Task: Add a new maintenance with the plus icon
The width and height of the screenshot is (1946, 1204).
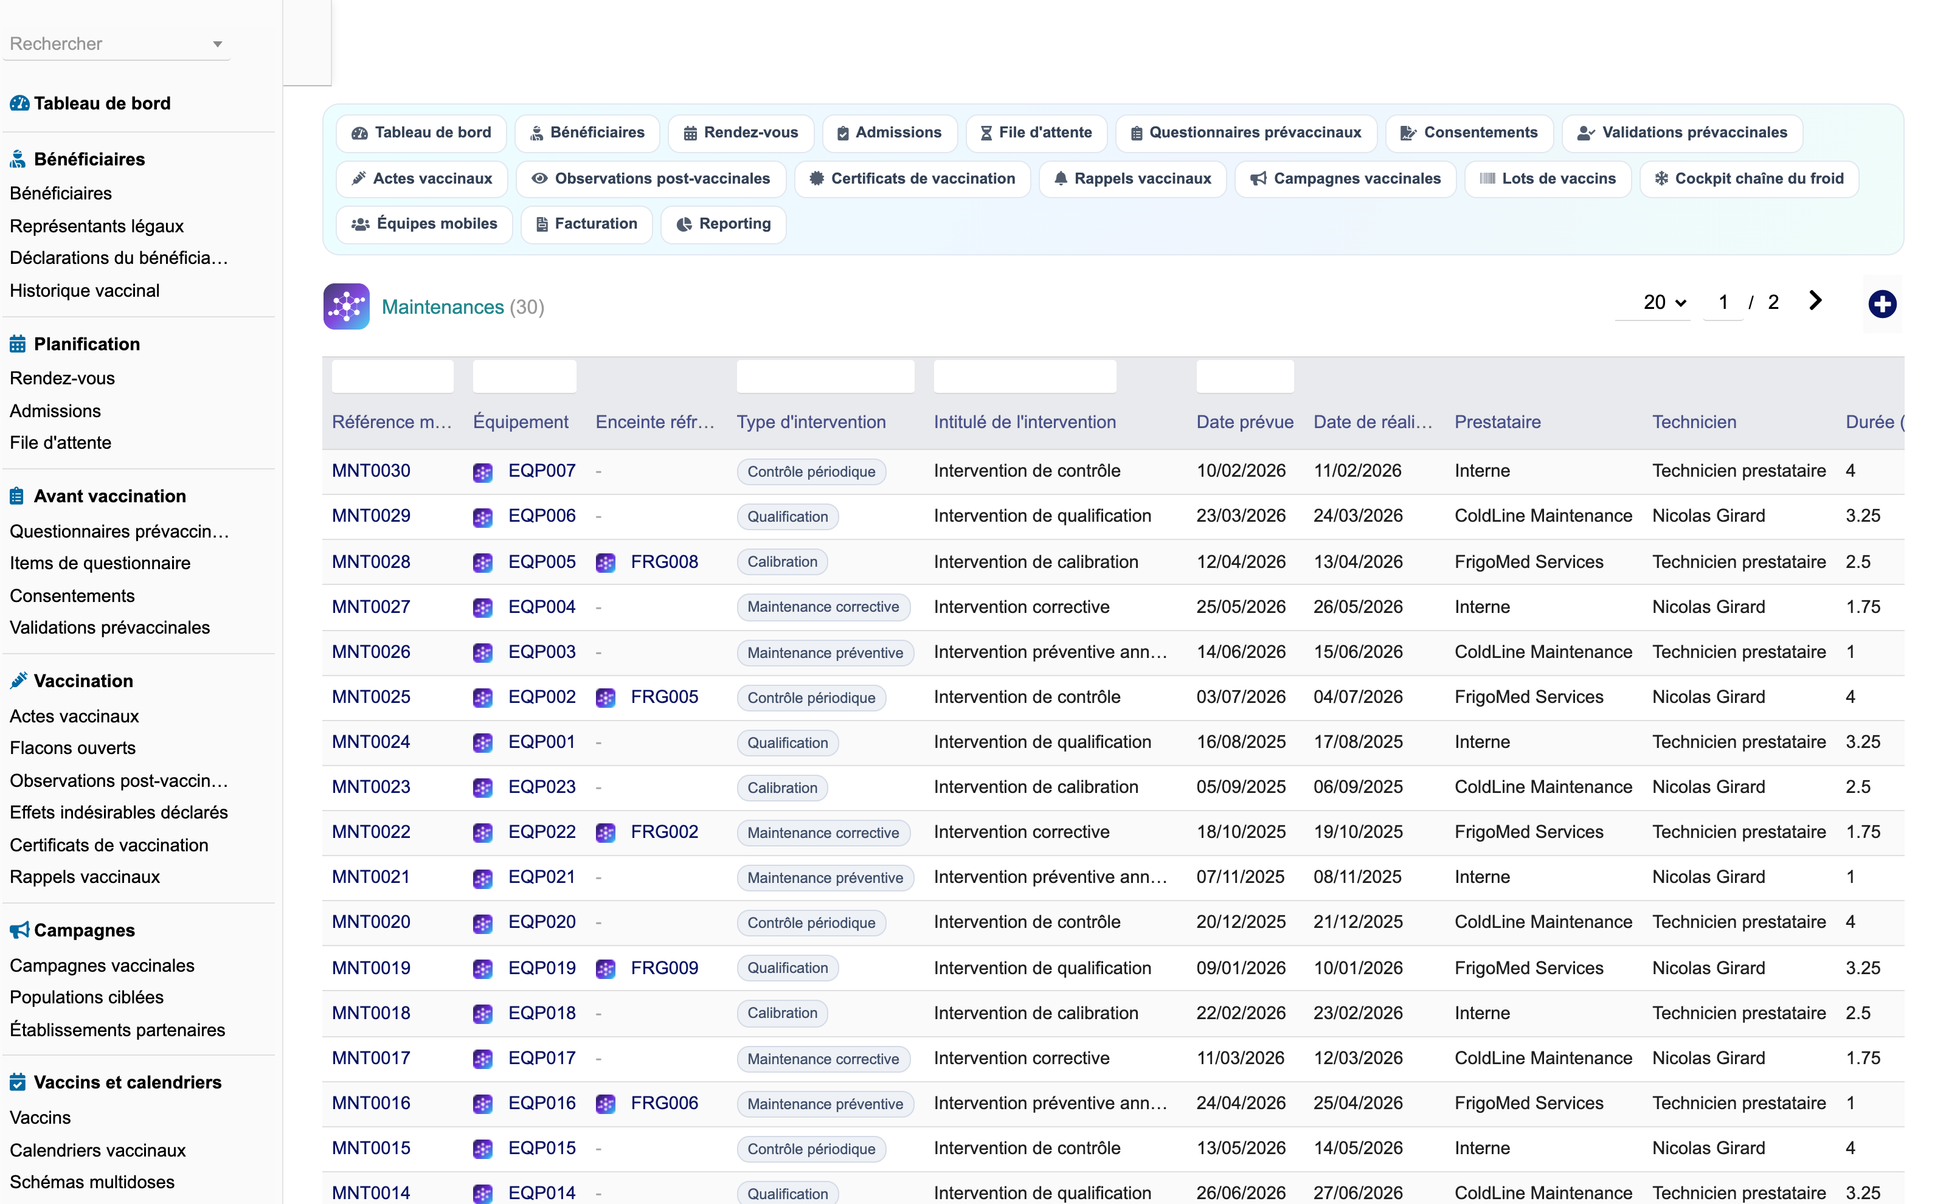Action: click(x=1882, y=304)
